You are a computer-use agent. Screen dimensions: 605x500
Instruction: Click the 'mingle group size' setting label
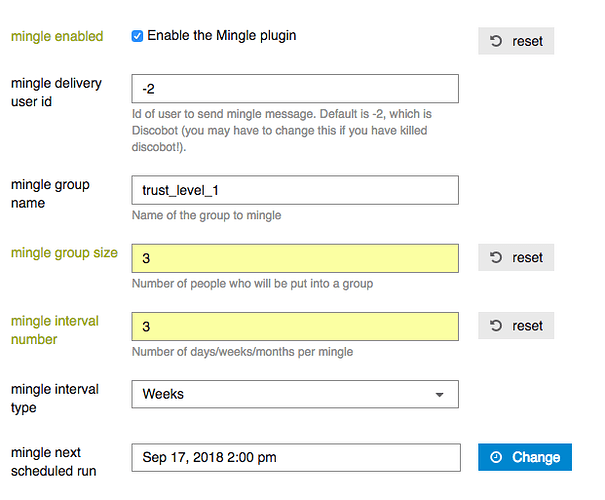click(64, 253)
